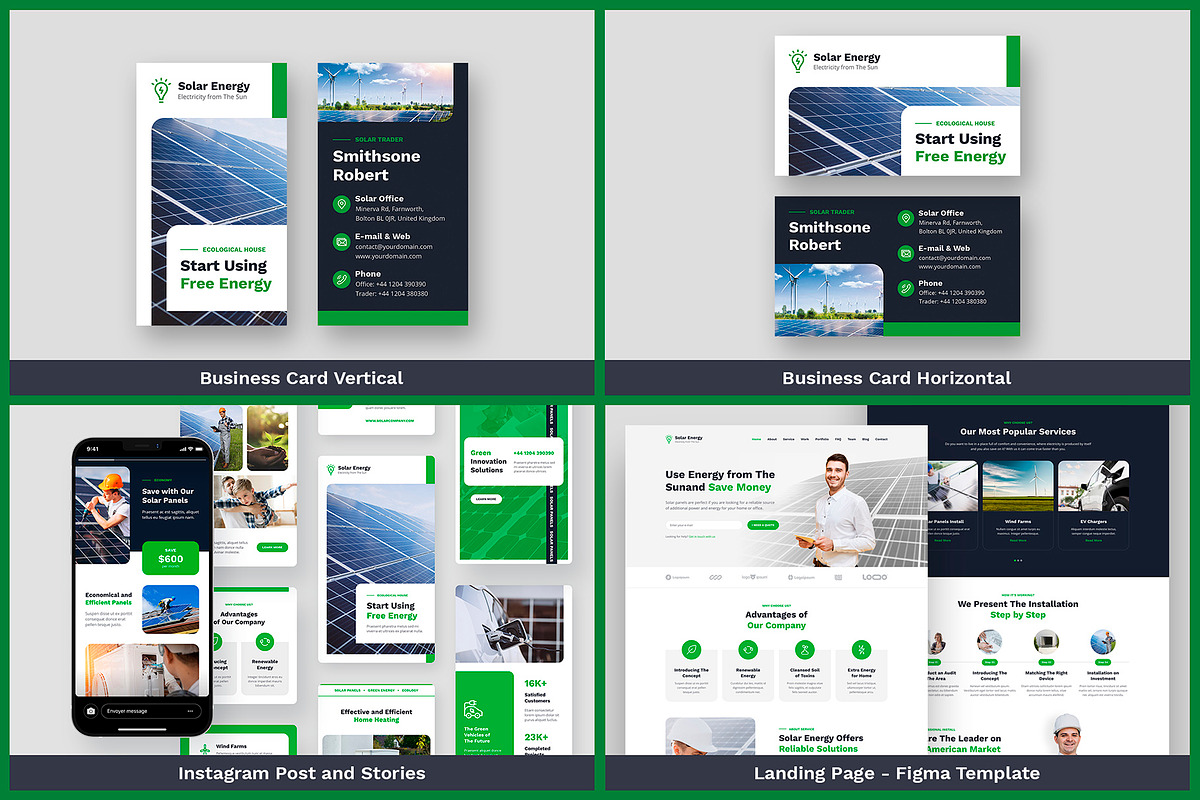This screenshot has height=800, width=1200.
Task: Click the Wi-Fi status icon on the phone
Action: point(189,448)
